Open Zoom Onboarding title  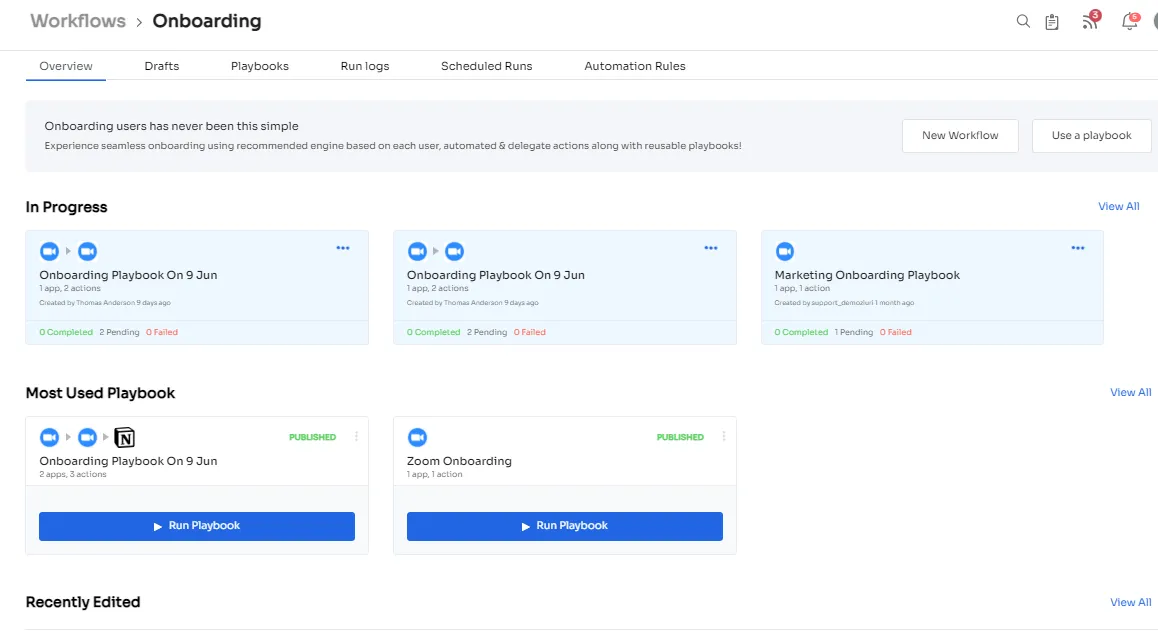tap(459, 461)
